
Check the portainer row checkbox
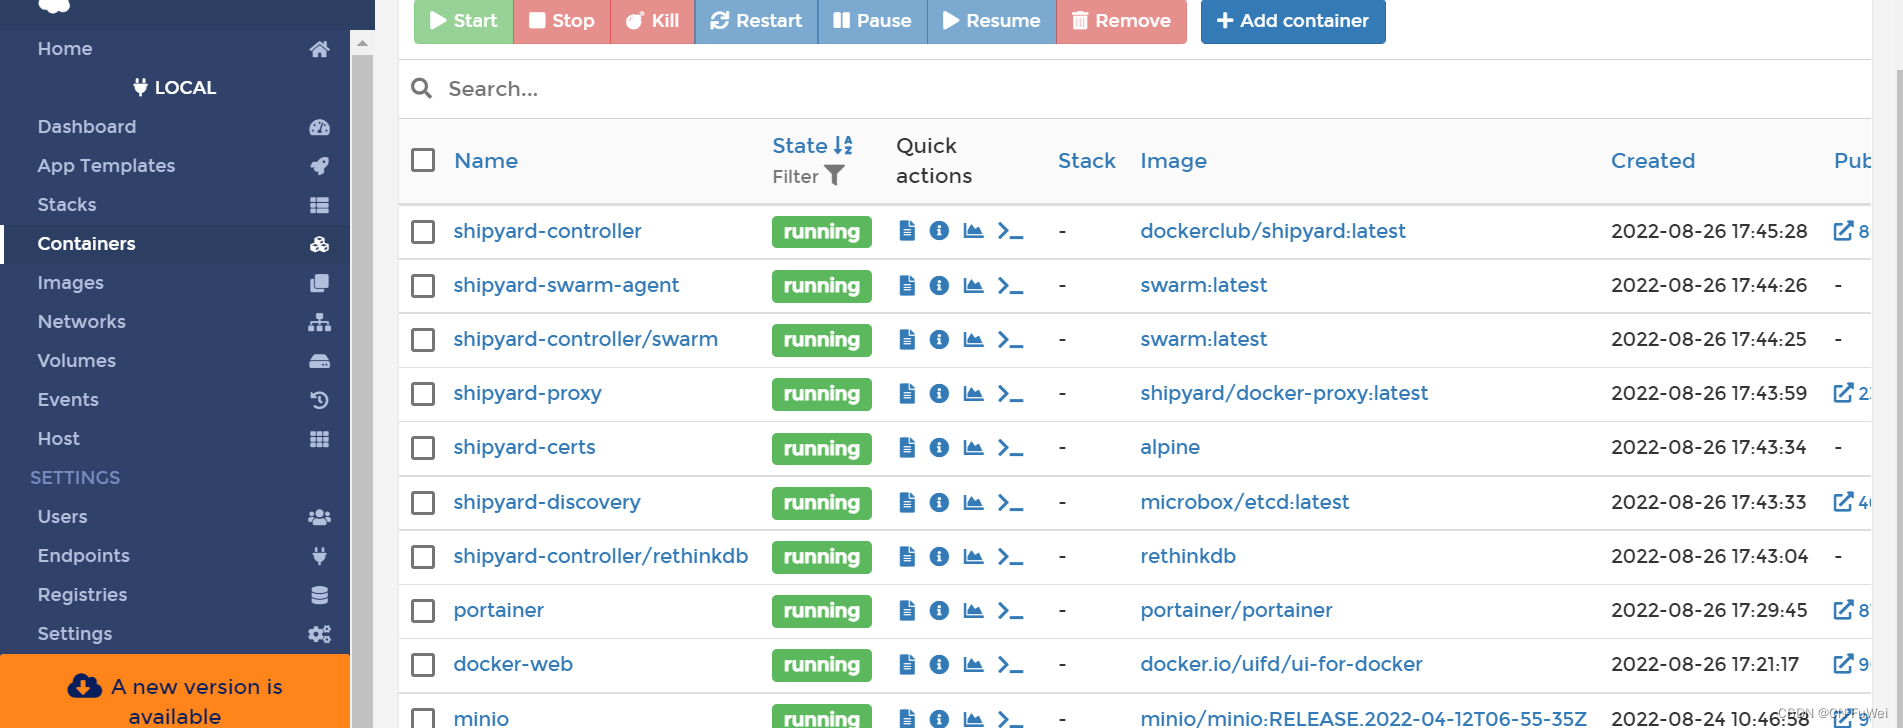pos(423,610)
